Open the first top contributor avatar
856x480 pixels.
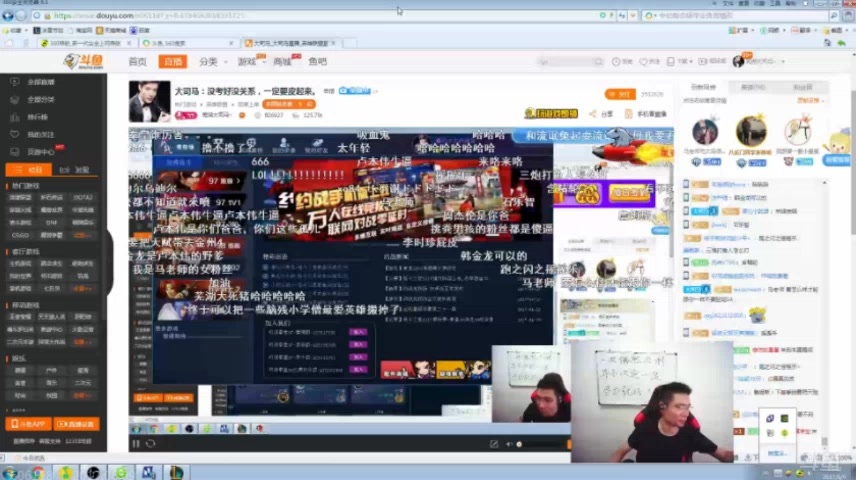click(x=705, y=132)
